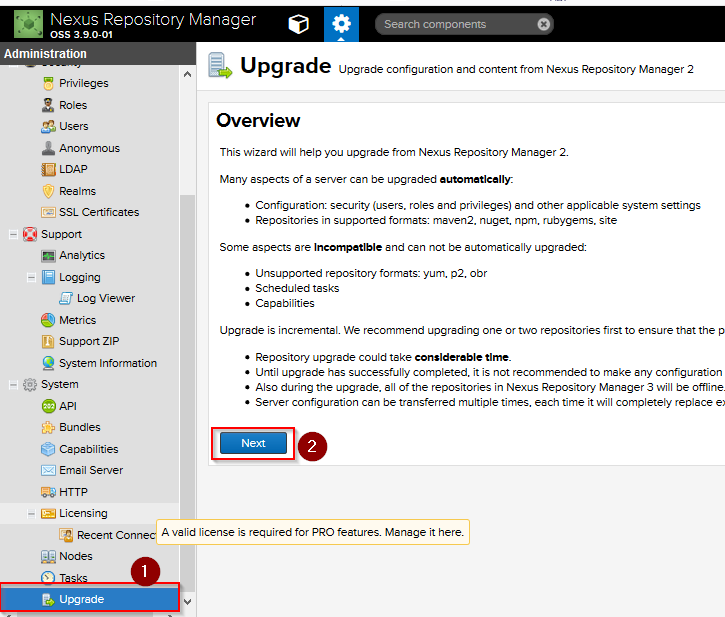Collapse the Logging tree node

click(x=32, y=277)
